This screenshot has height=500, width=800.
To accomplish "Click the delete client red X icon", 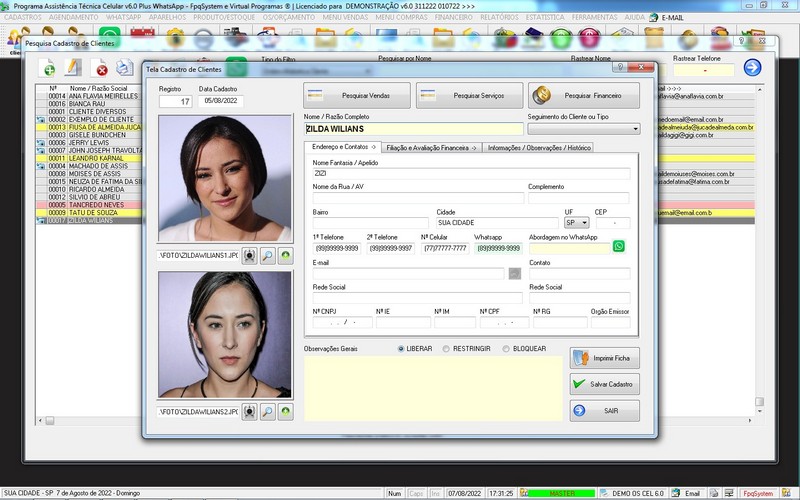I will point(99,68).
